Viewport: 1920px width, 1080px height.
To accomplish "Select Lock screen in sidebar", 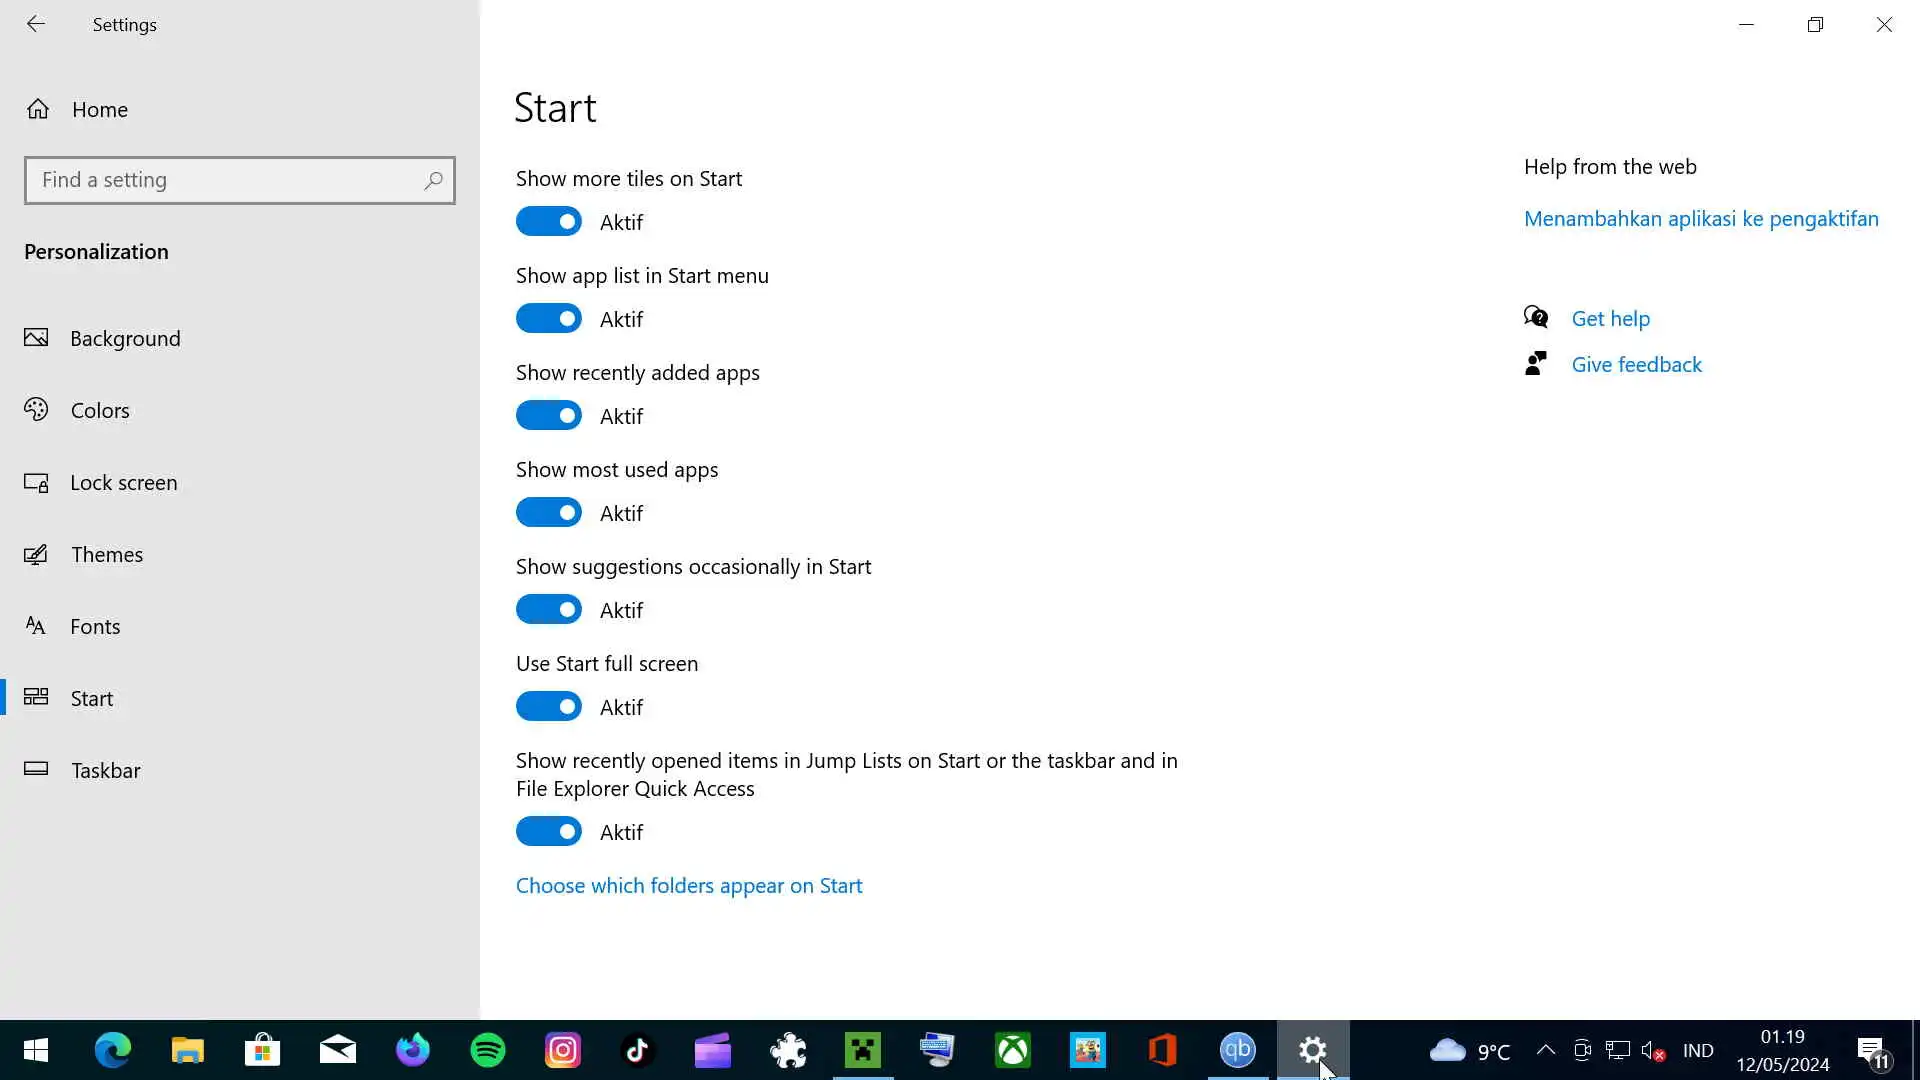I will click(x=123, y=482).
